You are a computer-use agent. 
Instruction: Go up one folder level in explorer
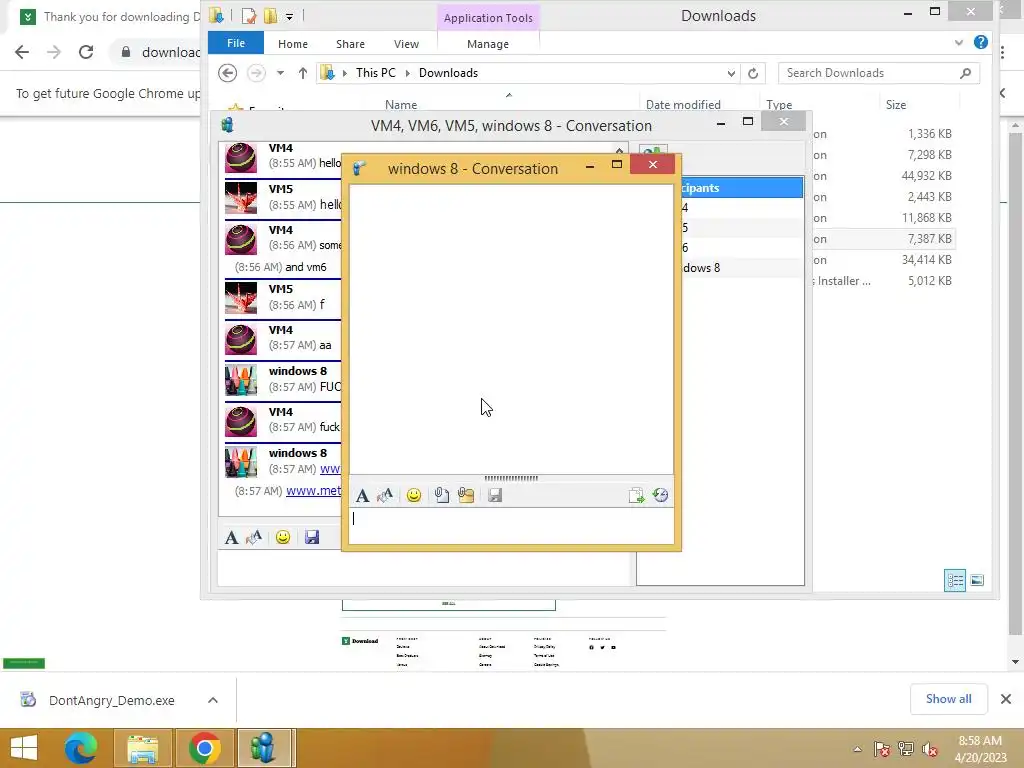pos(302,73)
